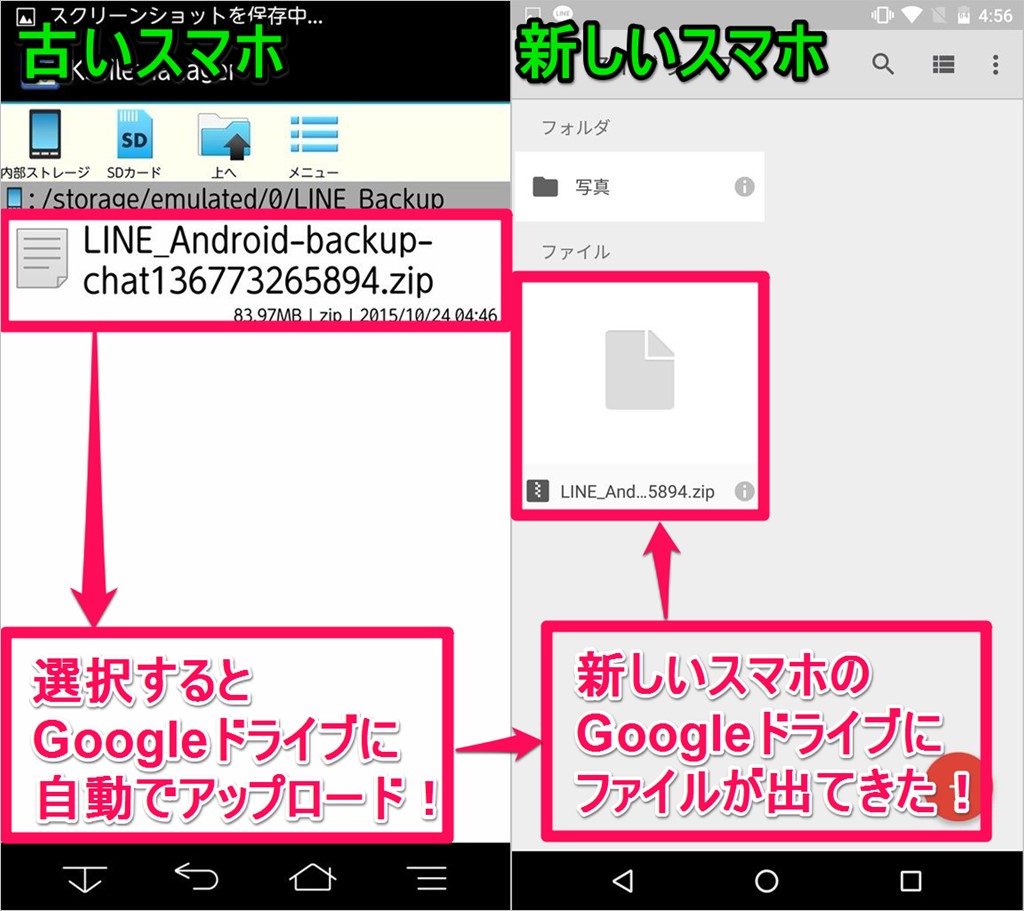This screenshot has height=911, width=1024.
Task: Tap the triangular Back button on new phone
Action: [622, 880]
